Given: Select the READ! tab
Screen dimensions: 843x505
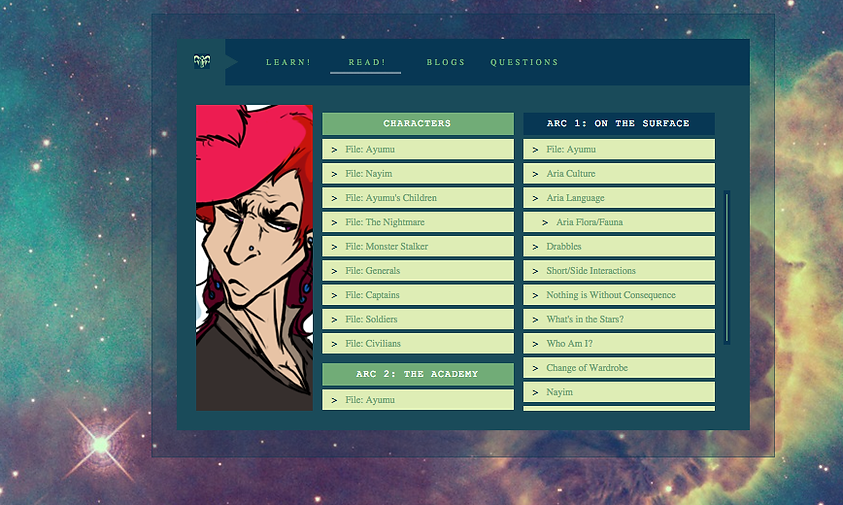Looking at the screenshot, I should pos(367,62).
